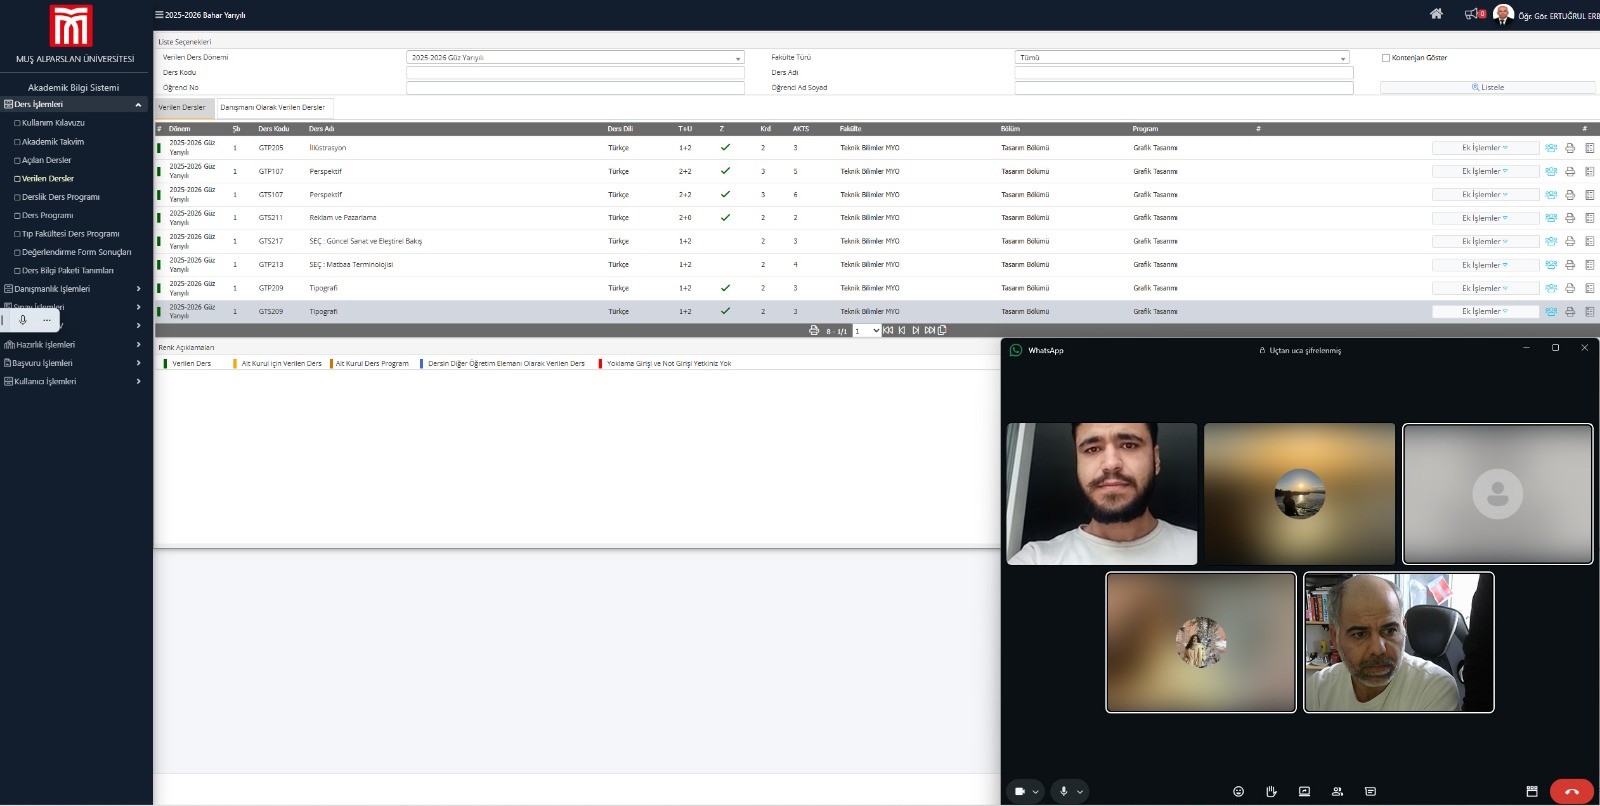Click the Listele button
The image size is (1600, 806).
(x=1487, y=88)
